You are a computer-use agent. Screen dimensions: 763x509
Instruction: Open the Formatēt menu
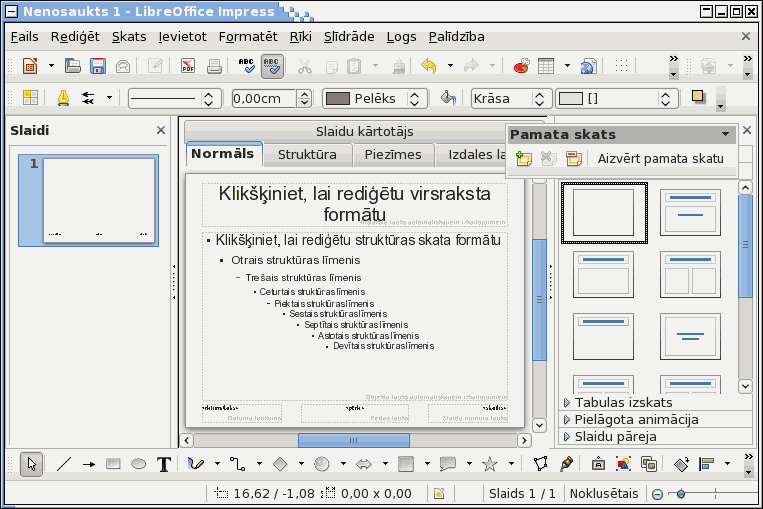[248, 37]
